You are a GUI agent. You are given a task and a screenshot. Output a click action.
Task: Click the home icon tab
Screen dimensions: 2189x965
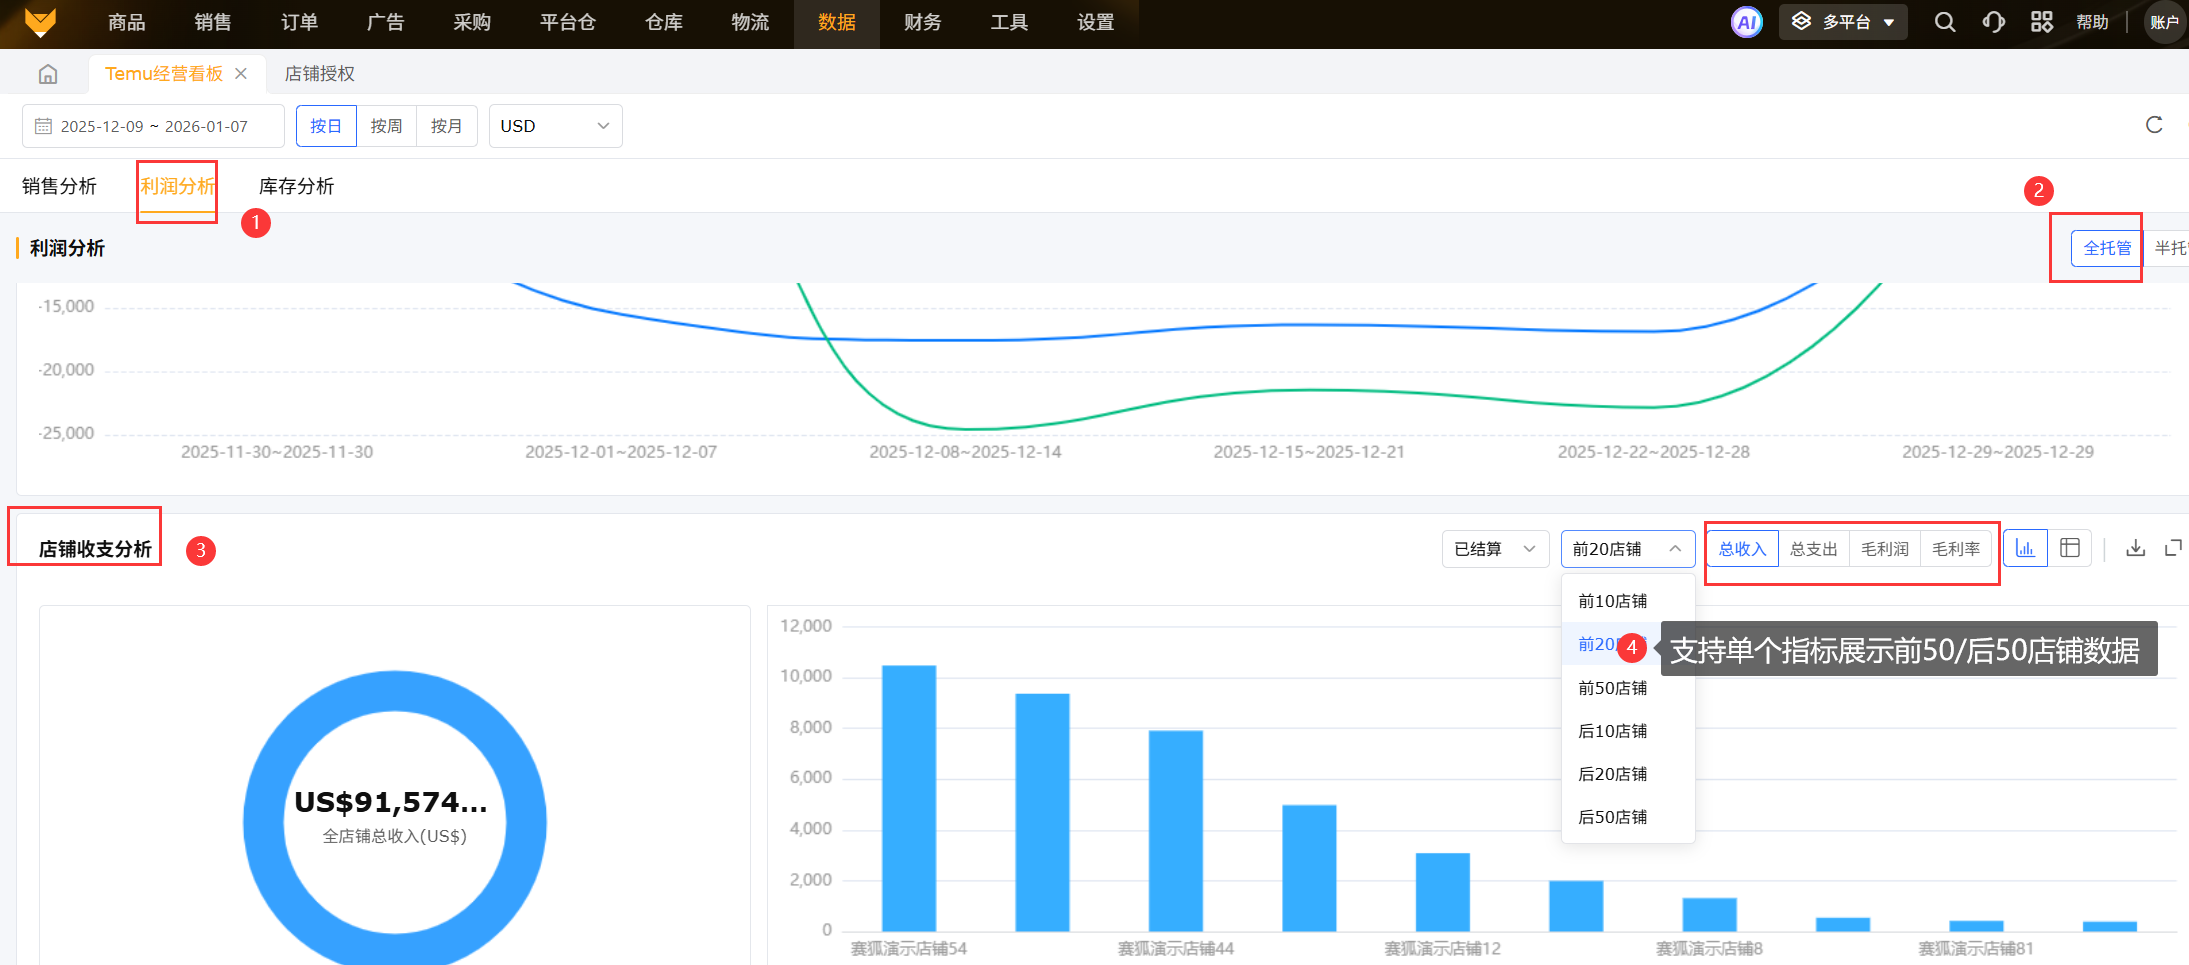coord(47,74)
